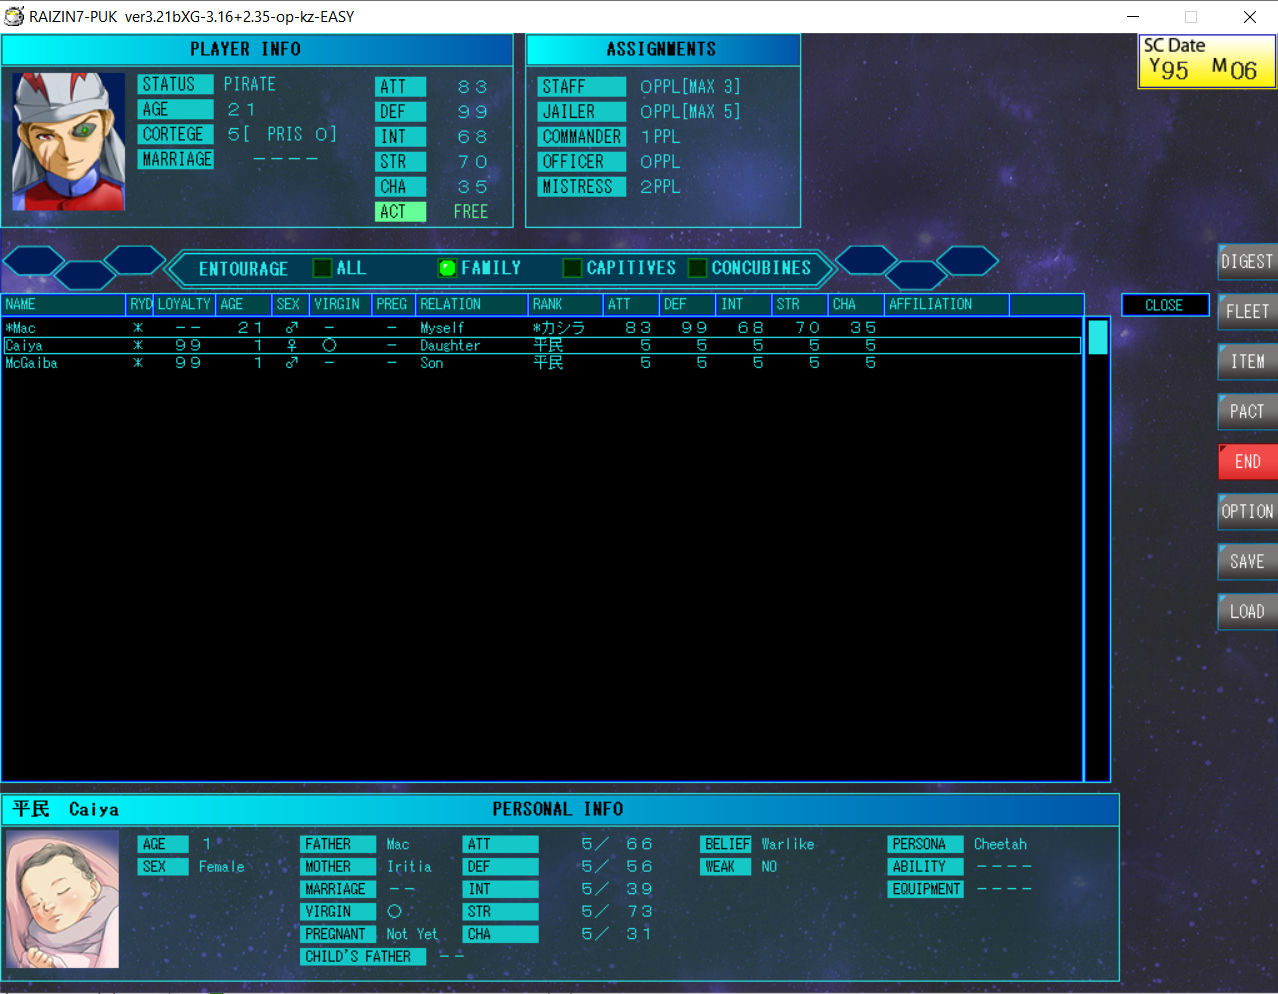
Task: Enable the CONCUBINES filter checkbox
Action: 698,268
